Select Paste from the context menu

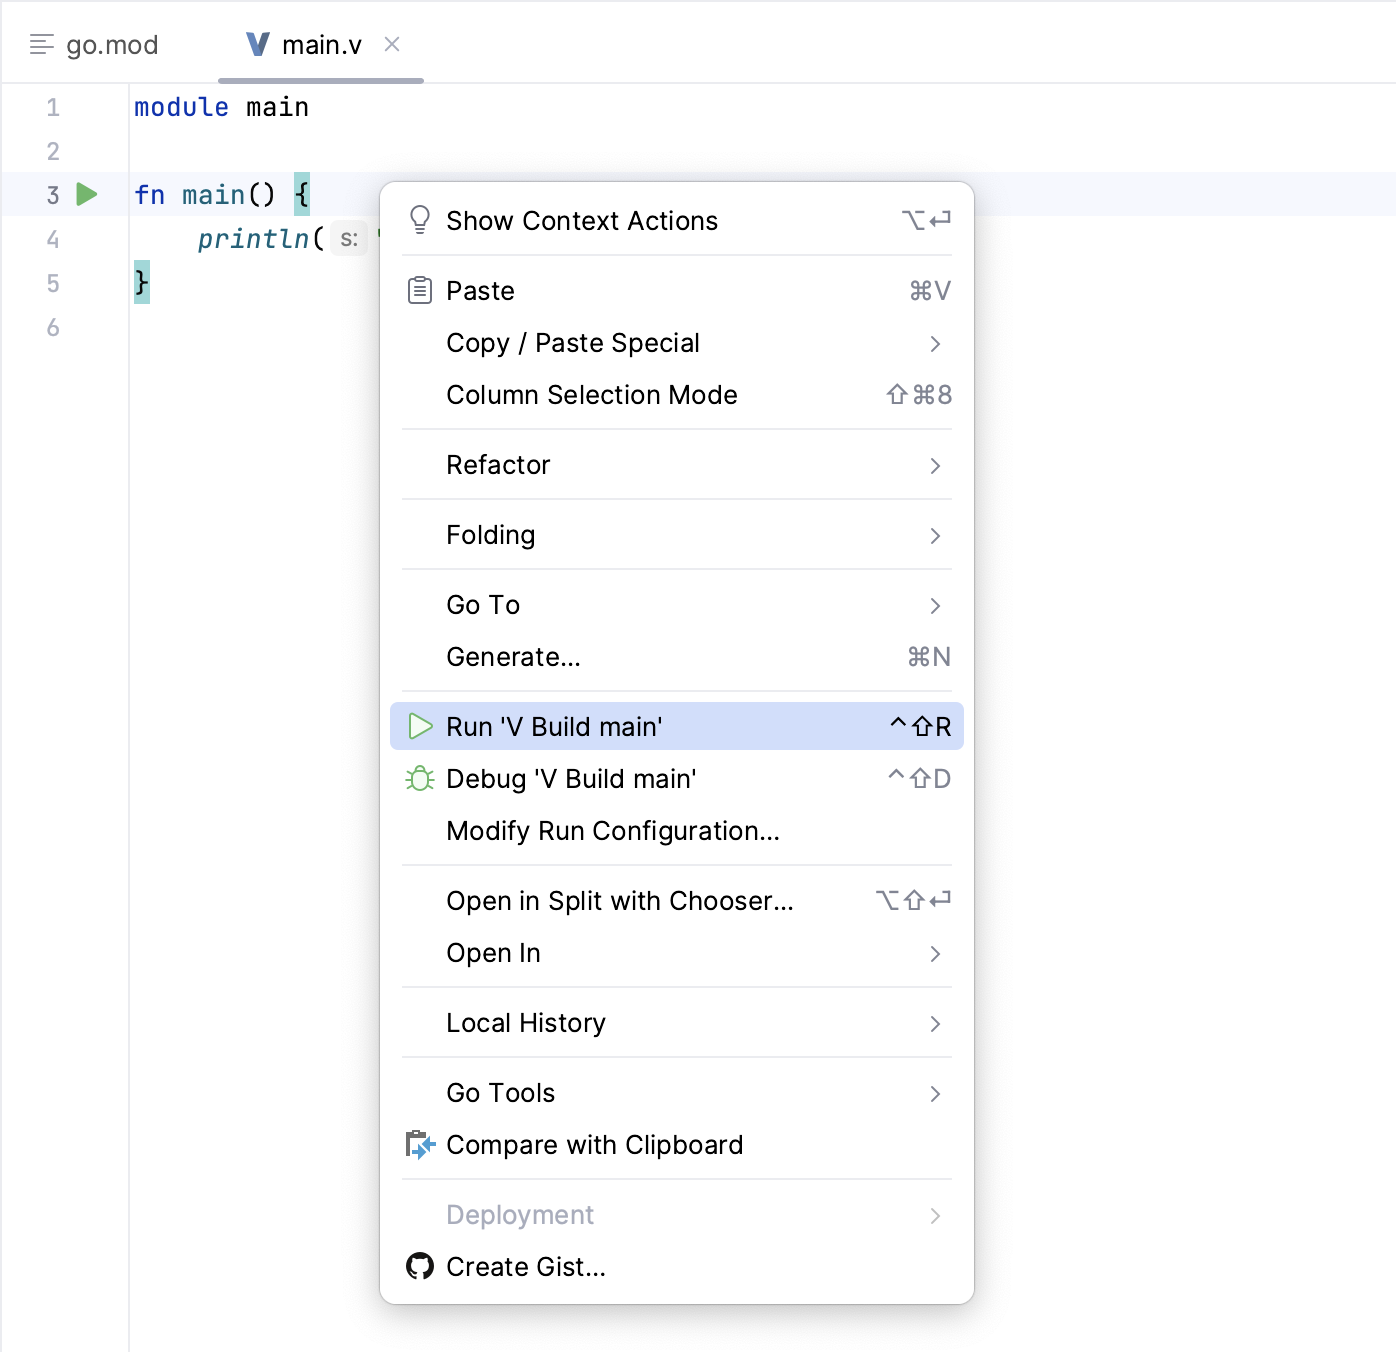(480, 290)
